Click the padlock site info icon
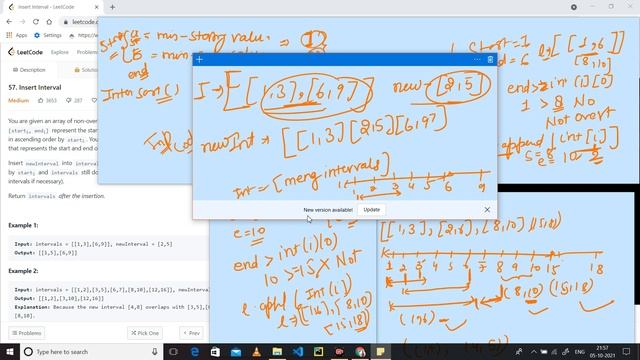Viewport: 640px width, 360px height. tap(66, 22)
